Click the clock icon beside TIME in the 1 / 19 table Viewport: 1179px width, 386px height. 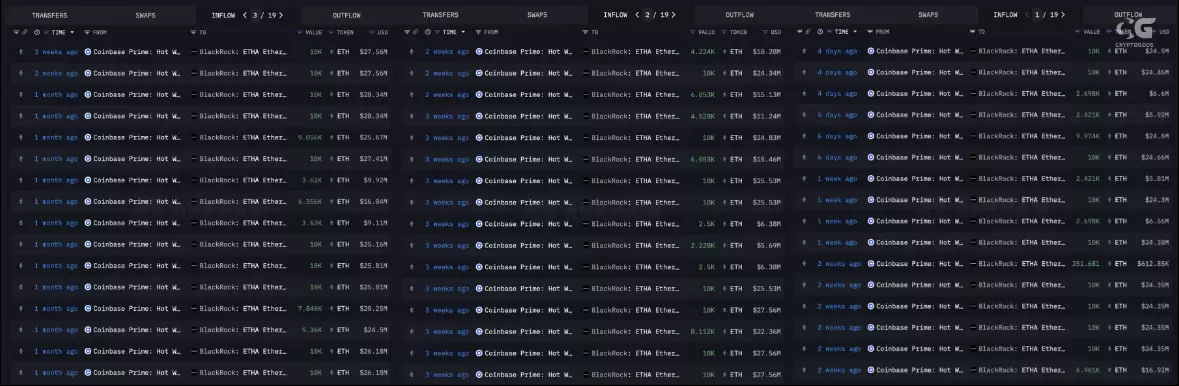pyautogui.click(x=820, y=32)
